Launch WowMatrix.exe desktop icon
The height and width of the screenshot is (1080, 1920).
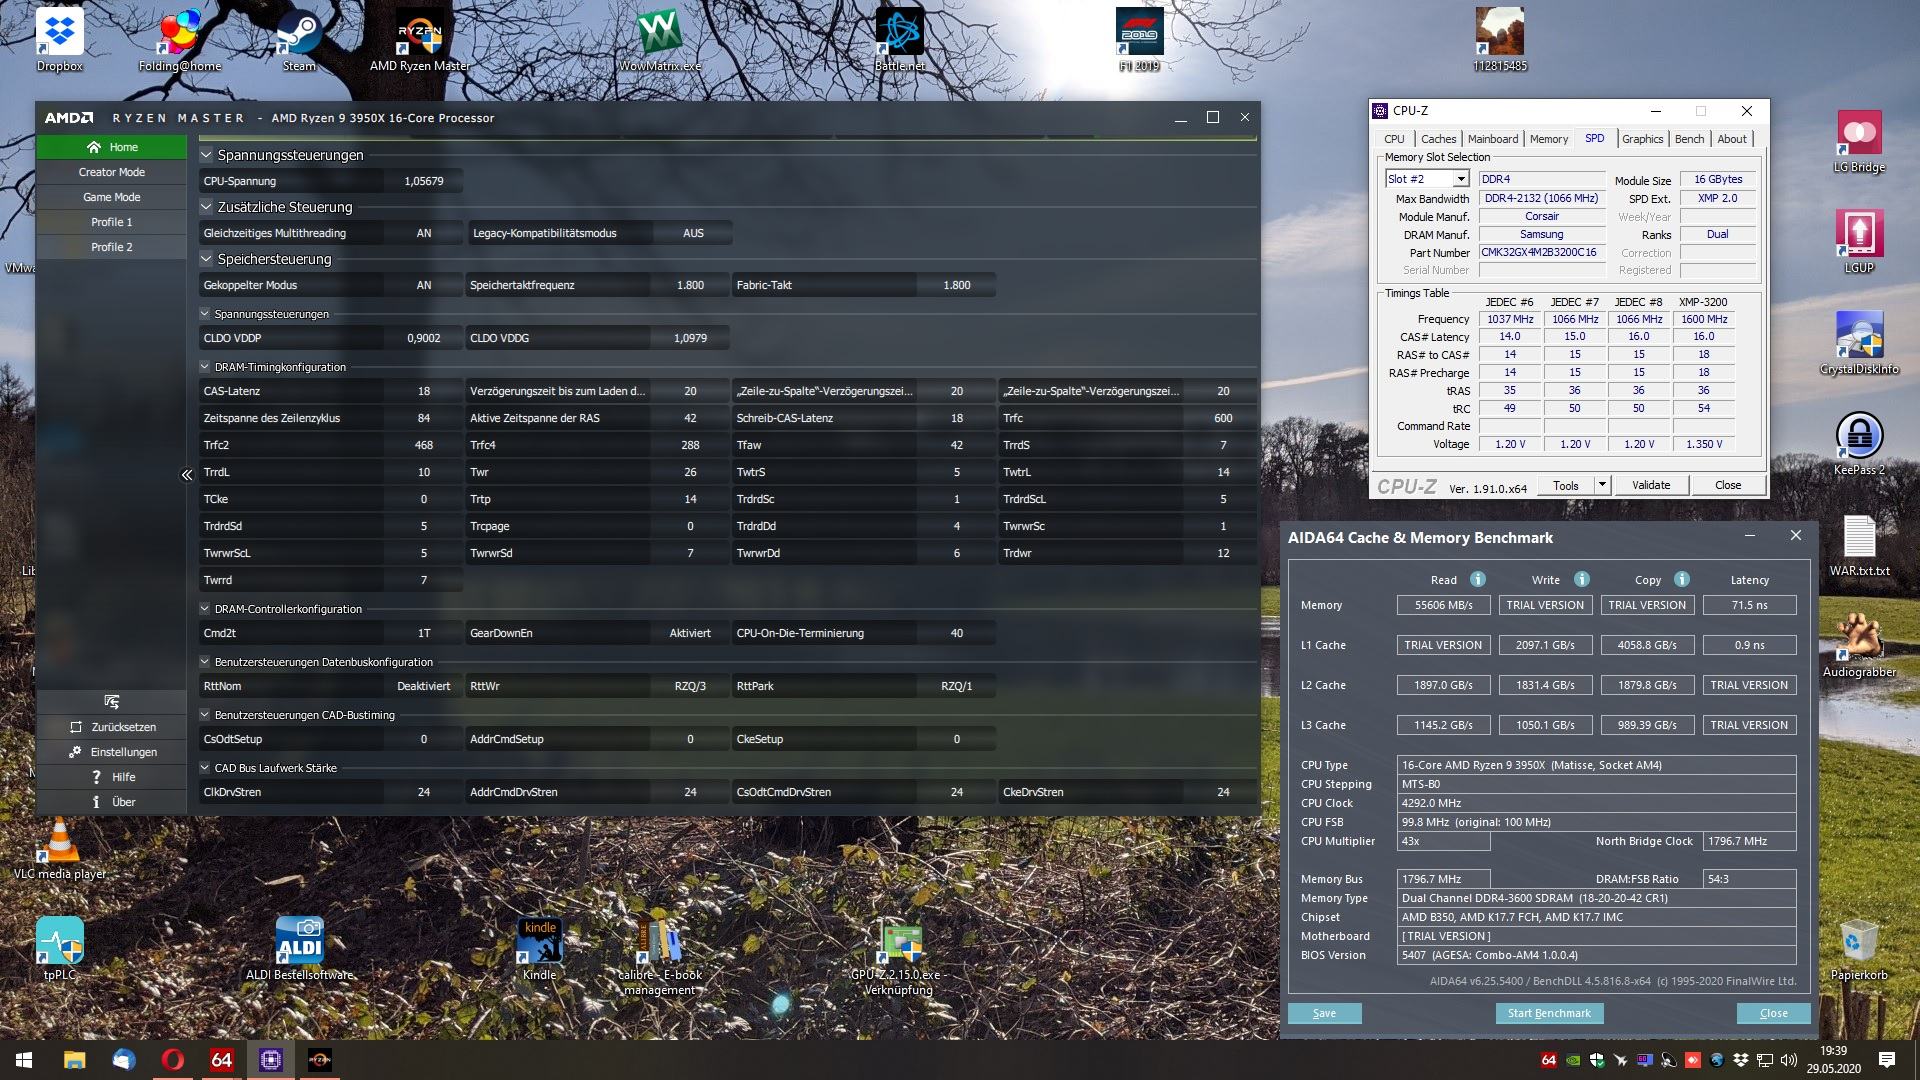660,40
